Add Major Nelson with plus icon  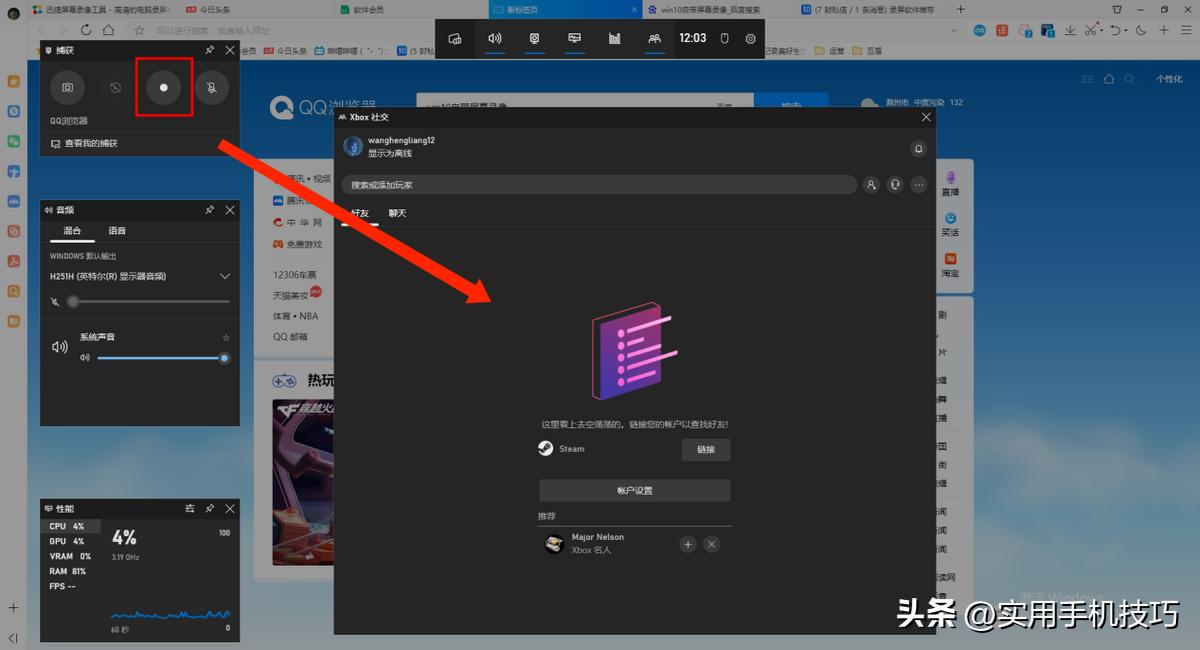click(x=688, y=545)
